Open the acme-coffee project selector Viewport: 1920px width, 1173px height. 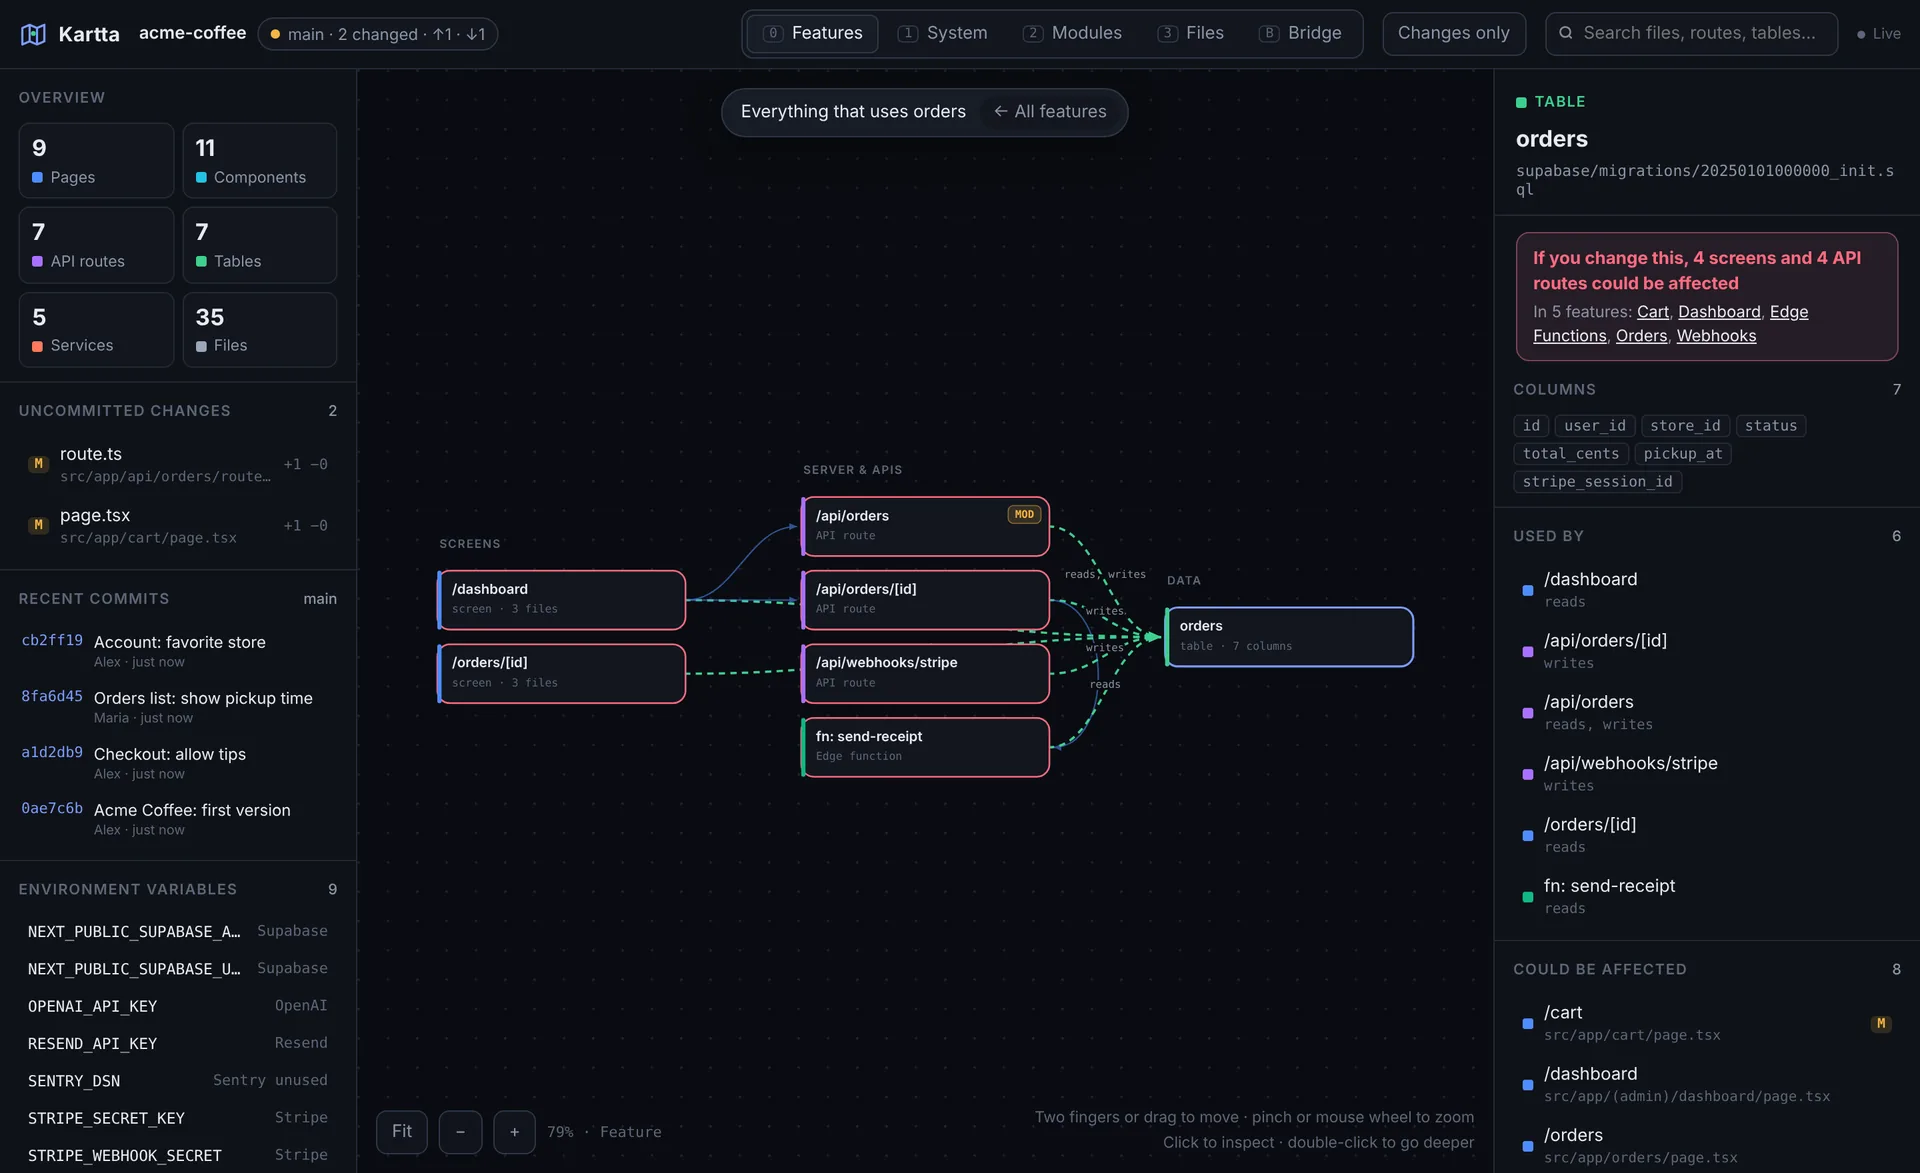[192, 33]
